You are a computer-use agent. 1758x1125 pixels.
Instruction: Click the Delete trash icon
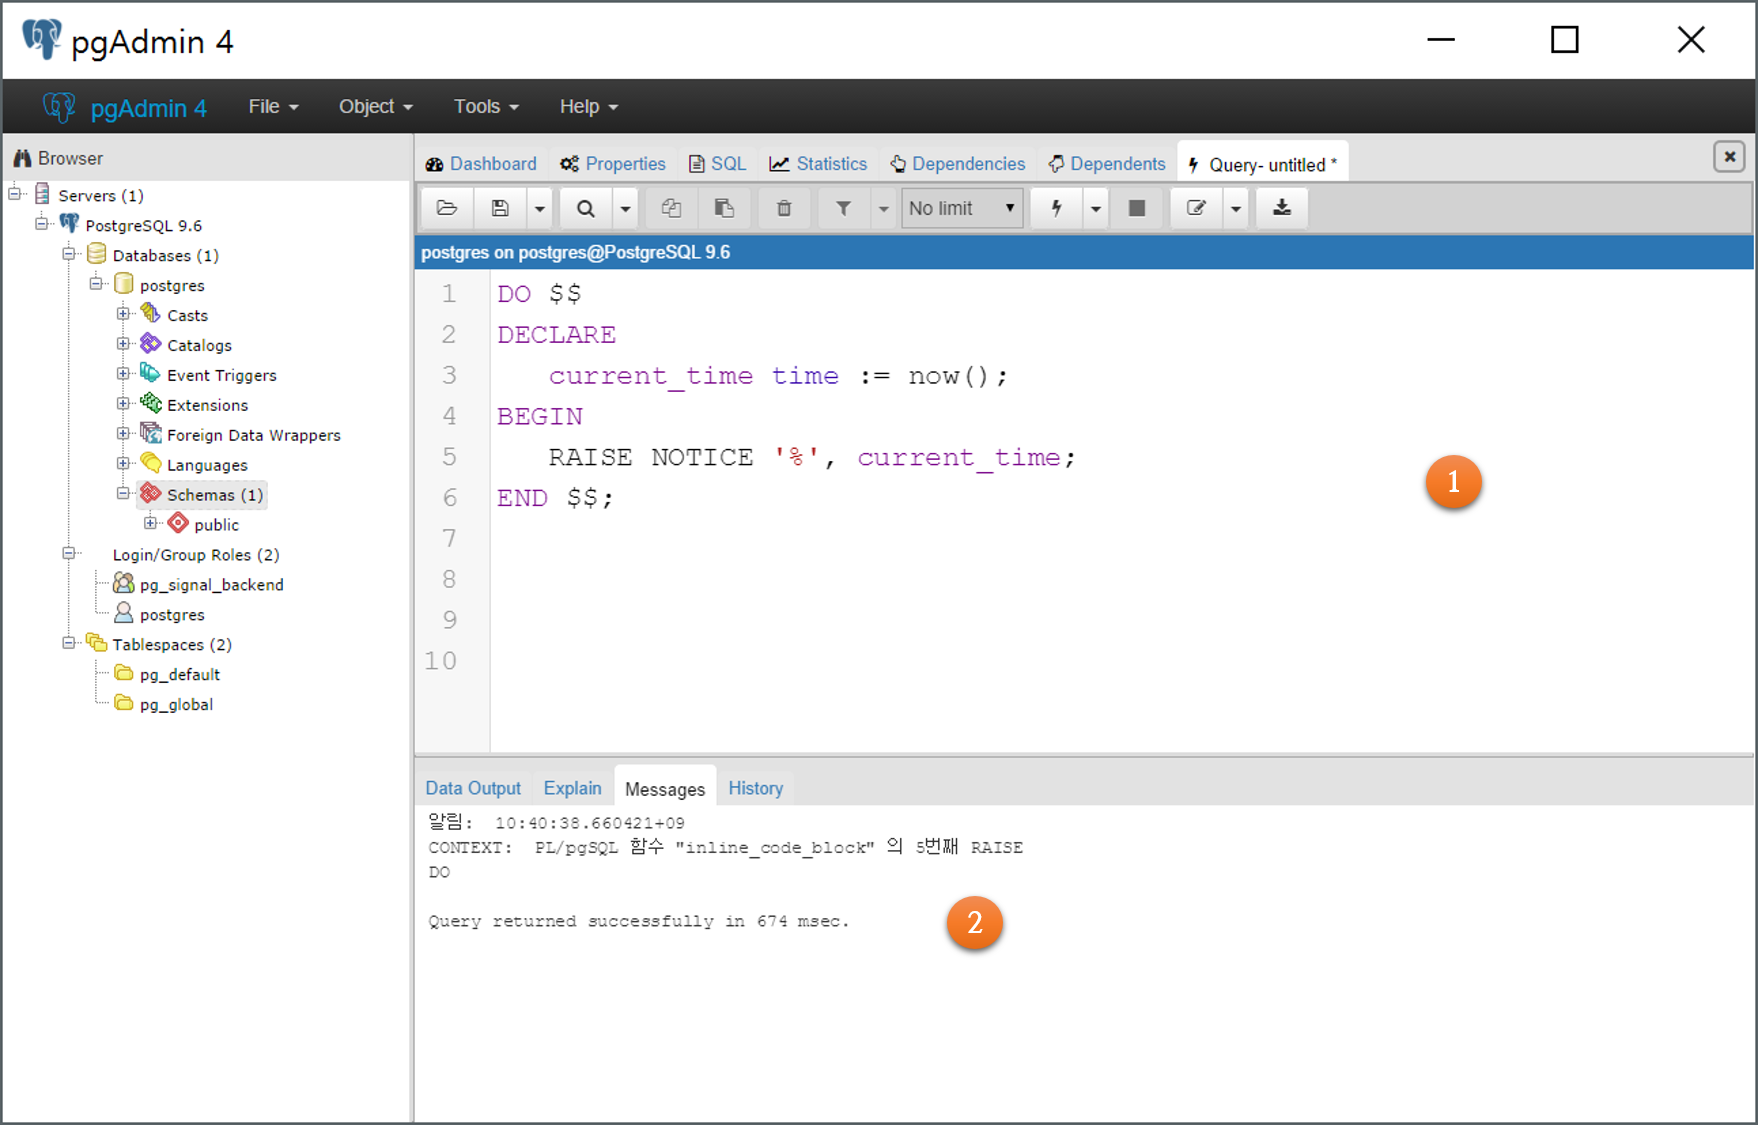point(784,208)
